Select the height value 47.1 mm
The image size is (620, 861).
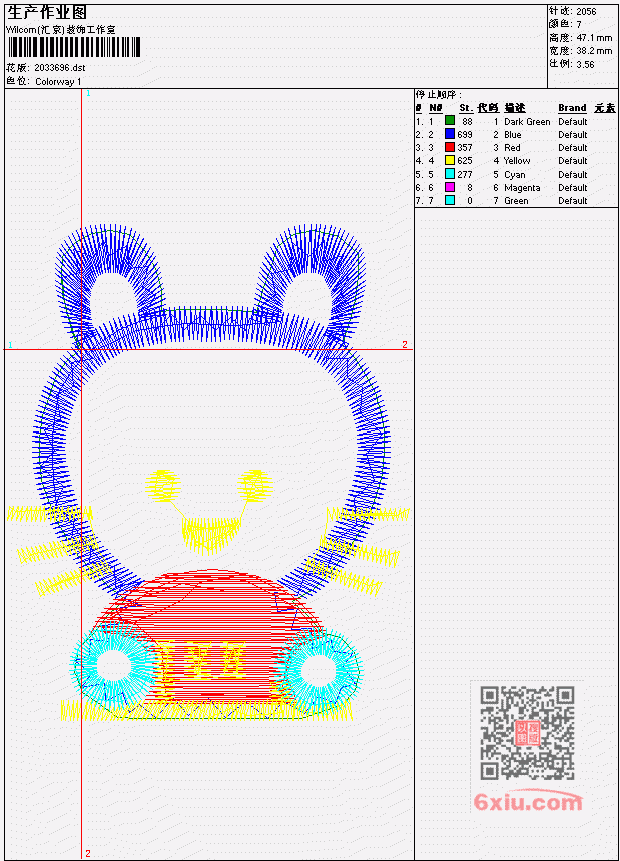[594, 38]
